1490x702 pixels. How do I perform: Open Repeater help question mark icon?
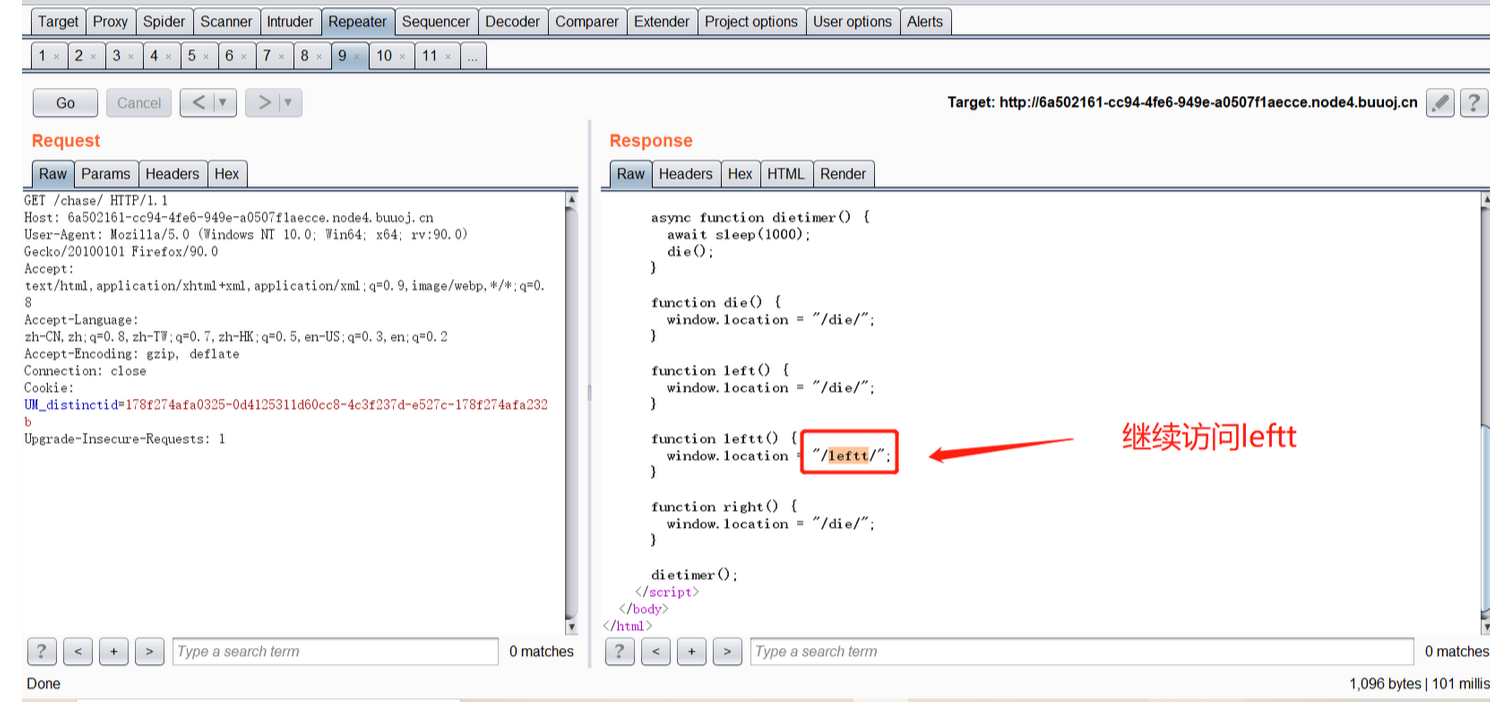click(x=1473, y=102)
